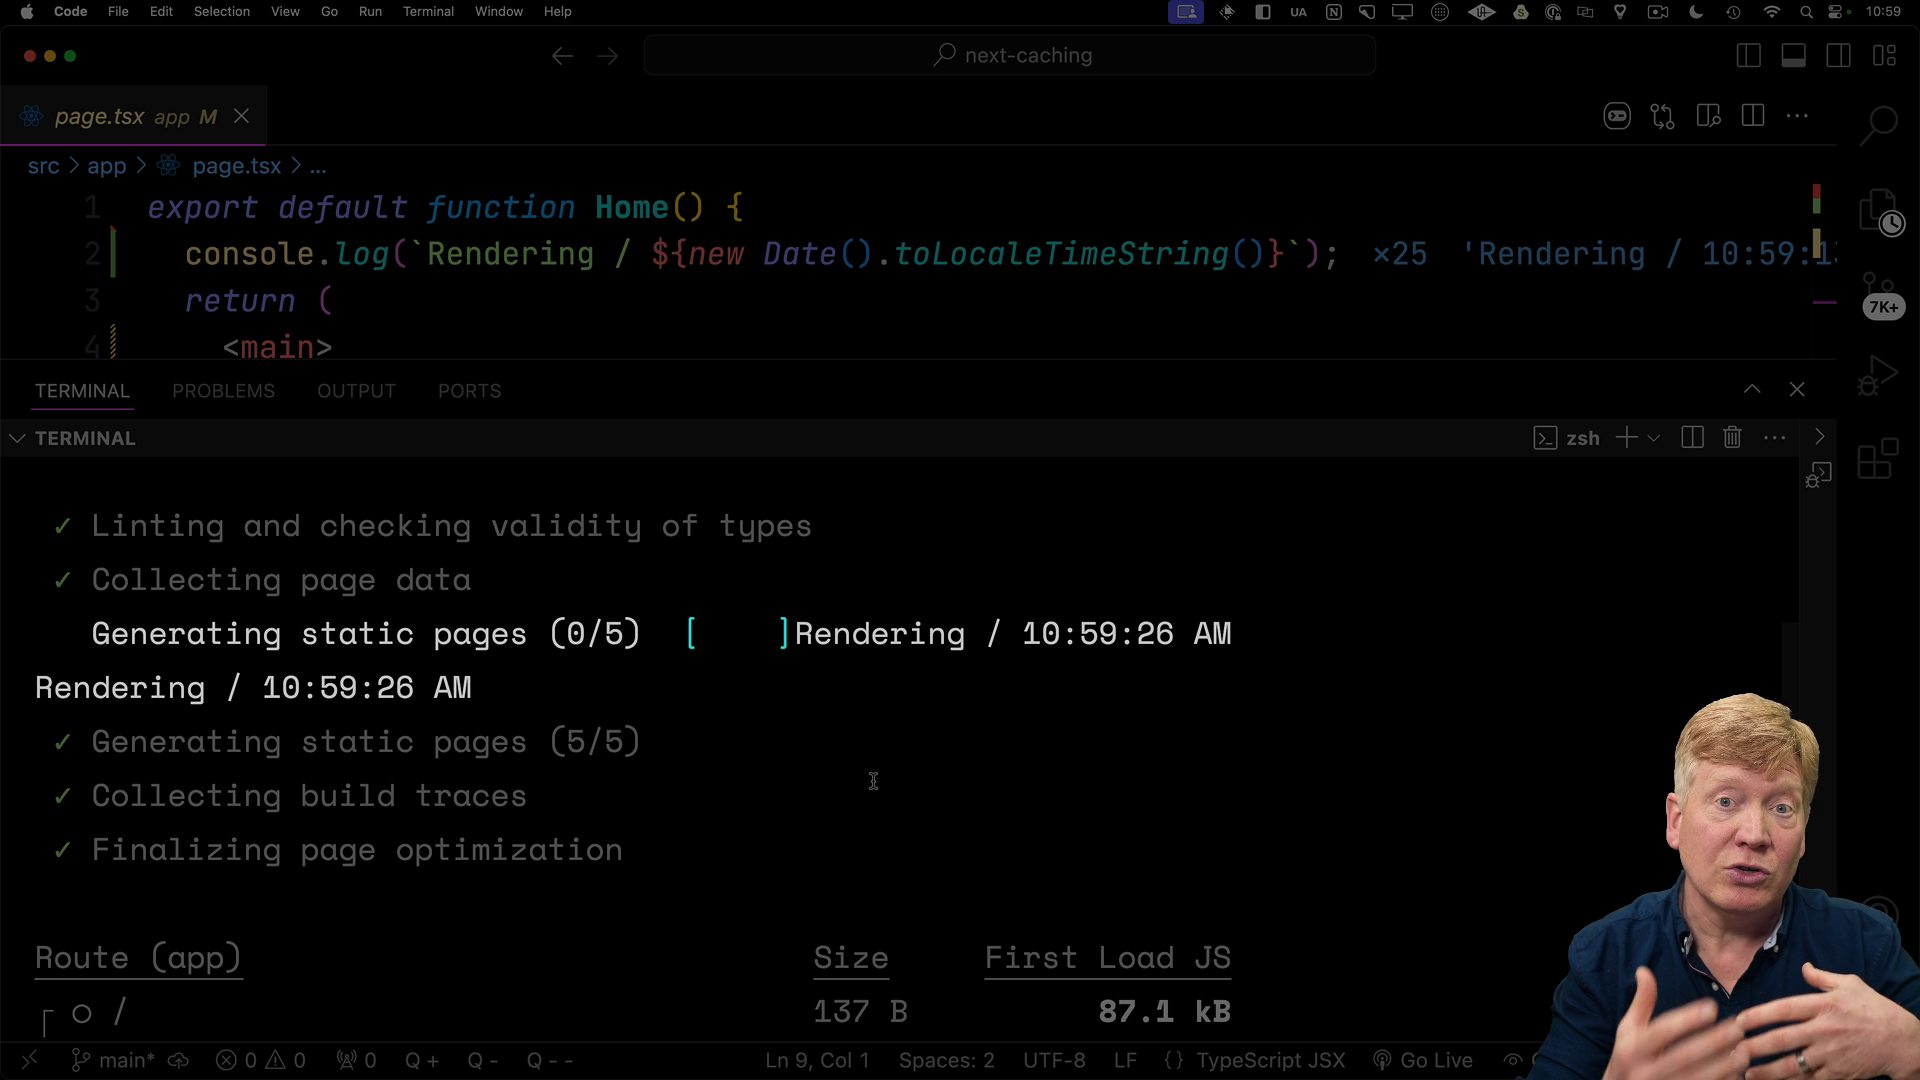The image size is (1920, 1080).
Task: Click the next-caching command center search box
Action: point(1010,56)
